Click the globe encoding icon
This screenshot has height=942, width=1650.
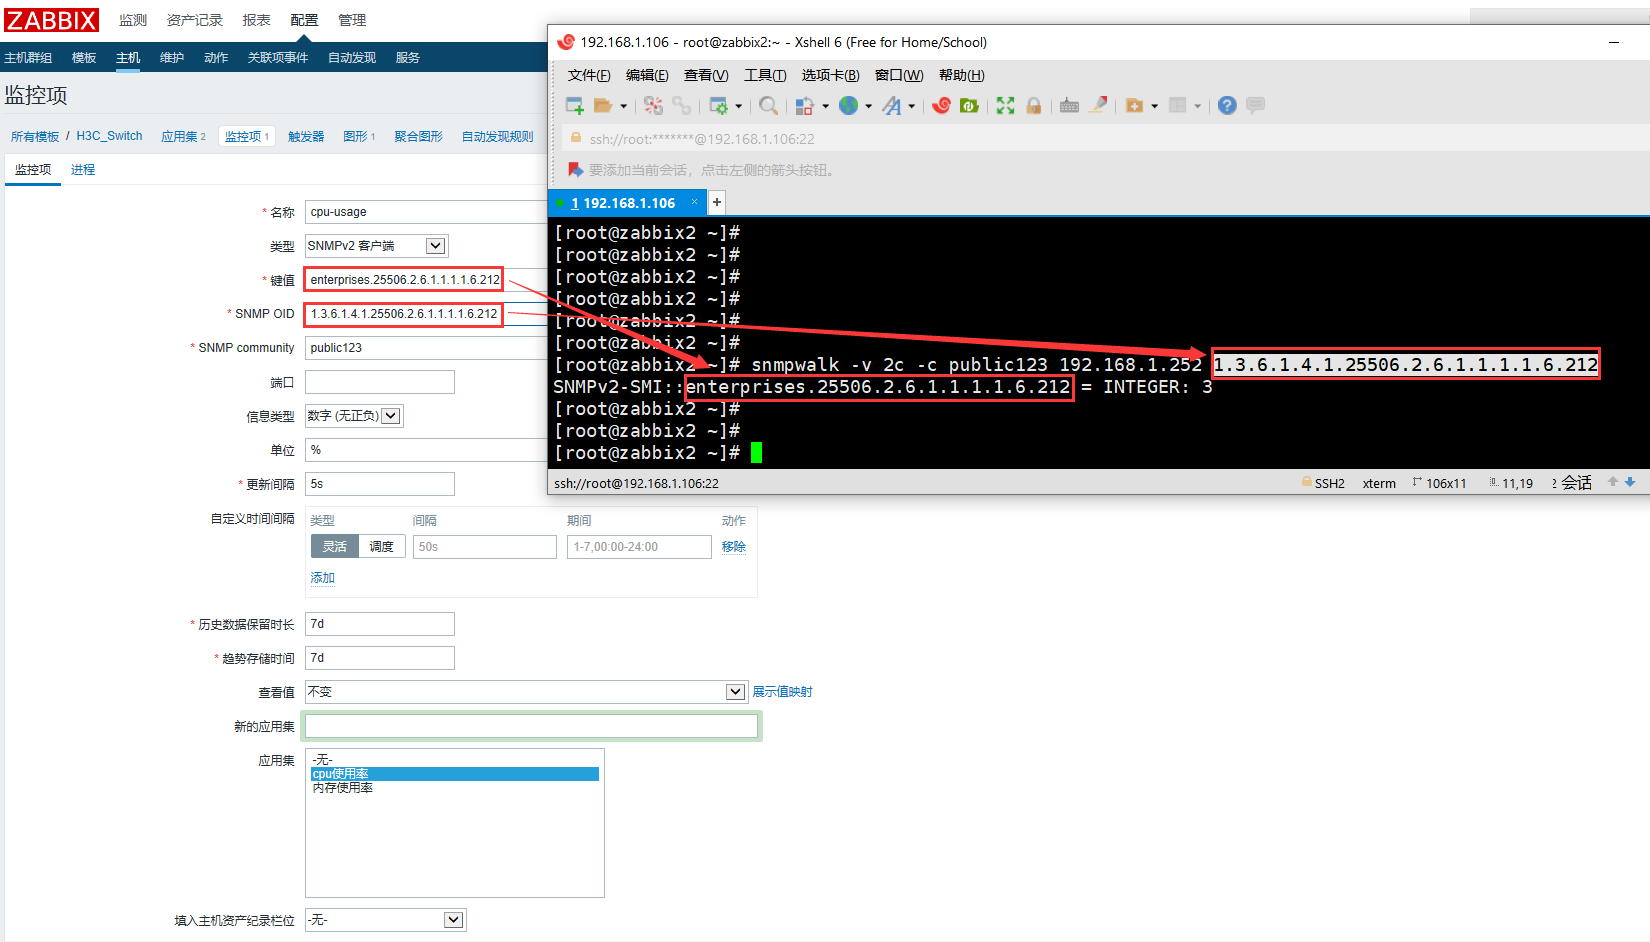coord(849,106)
